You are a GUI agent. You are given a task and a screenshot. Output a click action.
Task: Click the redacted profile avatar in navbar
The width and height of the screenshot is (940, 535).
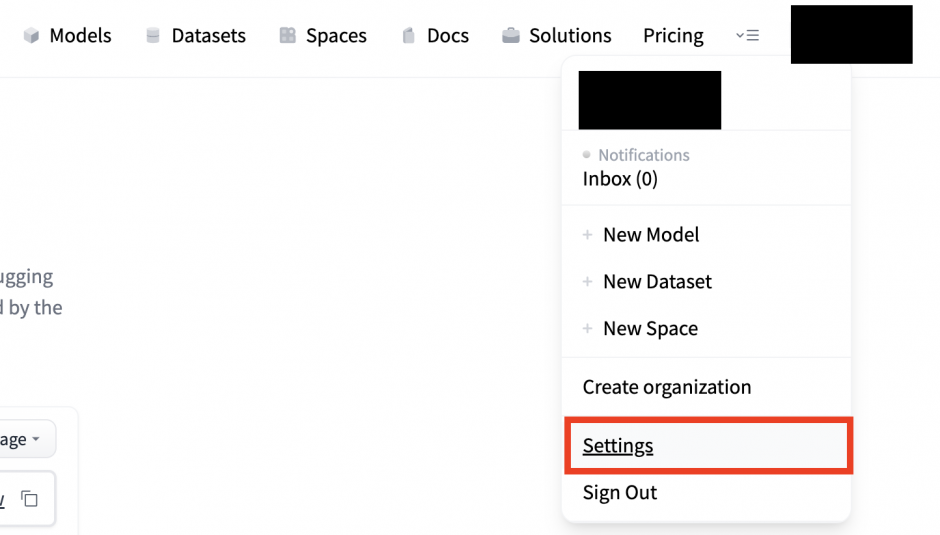point(851,35)
